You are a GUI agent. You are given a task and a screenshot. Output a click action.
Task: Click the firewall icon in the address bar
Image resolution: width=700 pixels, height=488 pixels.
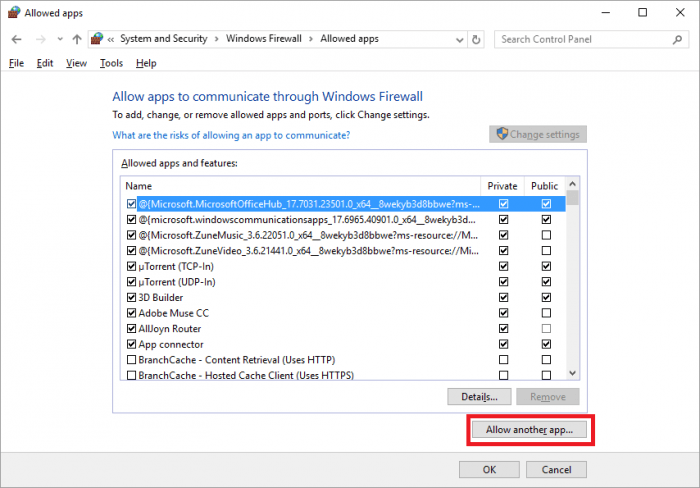point(97,39)
